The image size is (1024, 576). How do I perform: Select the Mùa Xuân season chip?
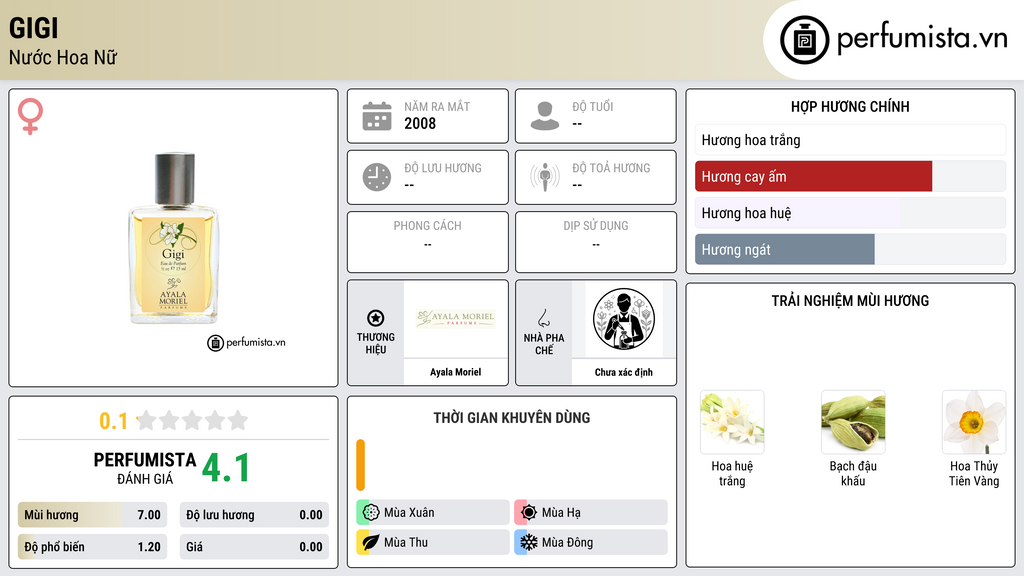(433, 513)
